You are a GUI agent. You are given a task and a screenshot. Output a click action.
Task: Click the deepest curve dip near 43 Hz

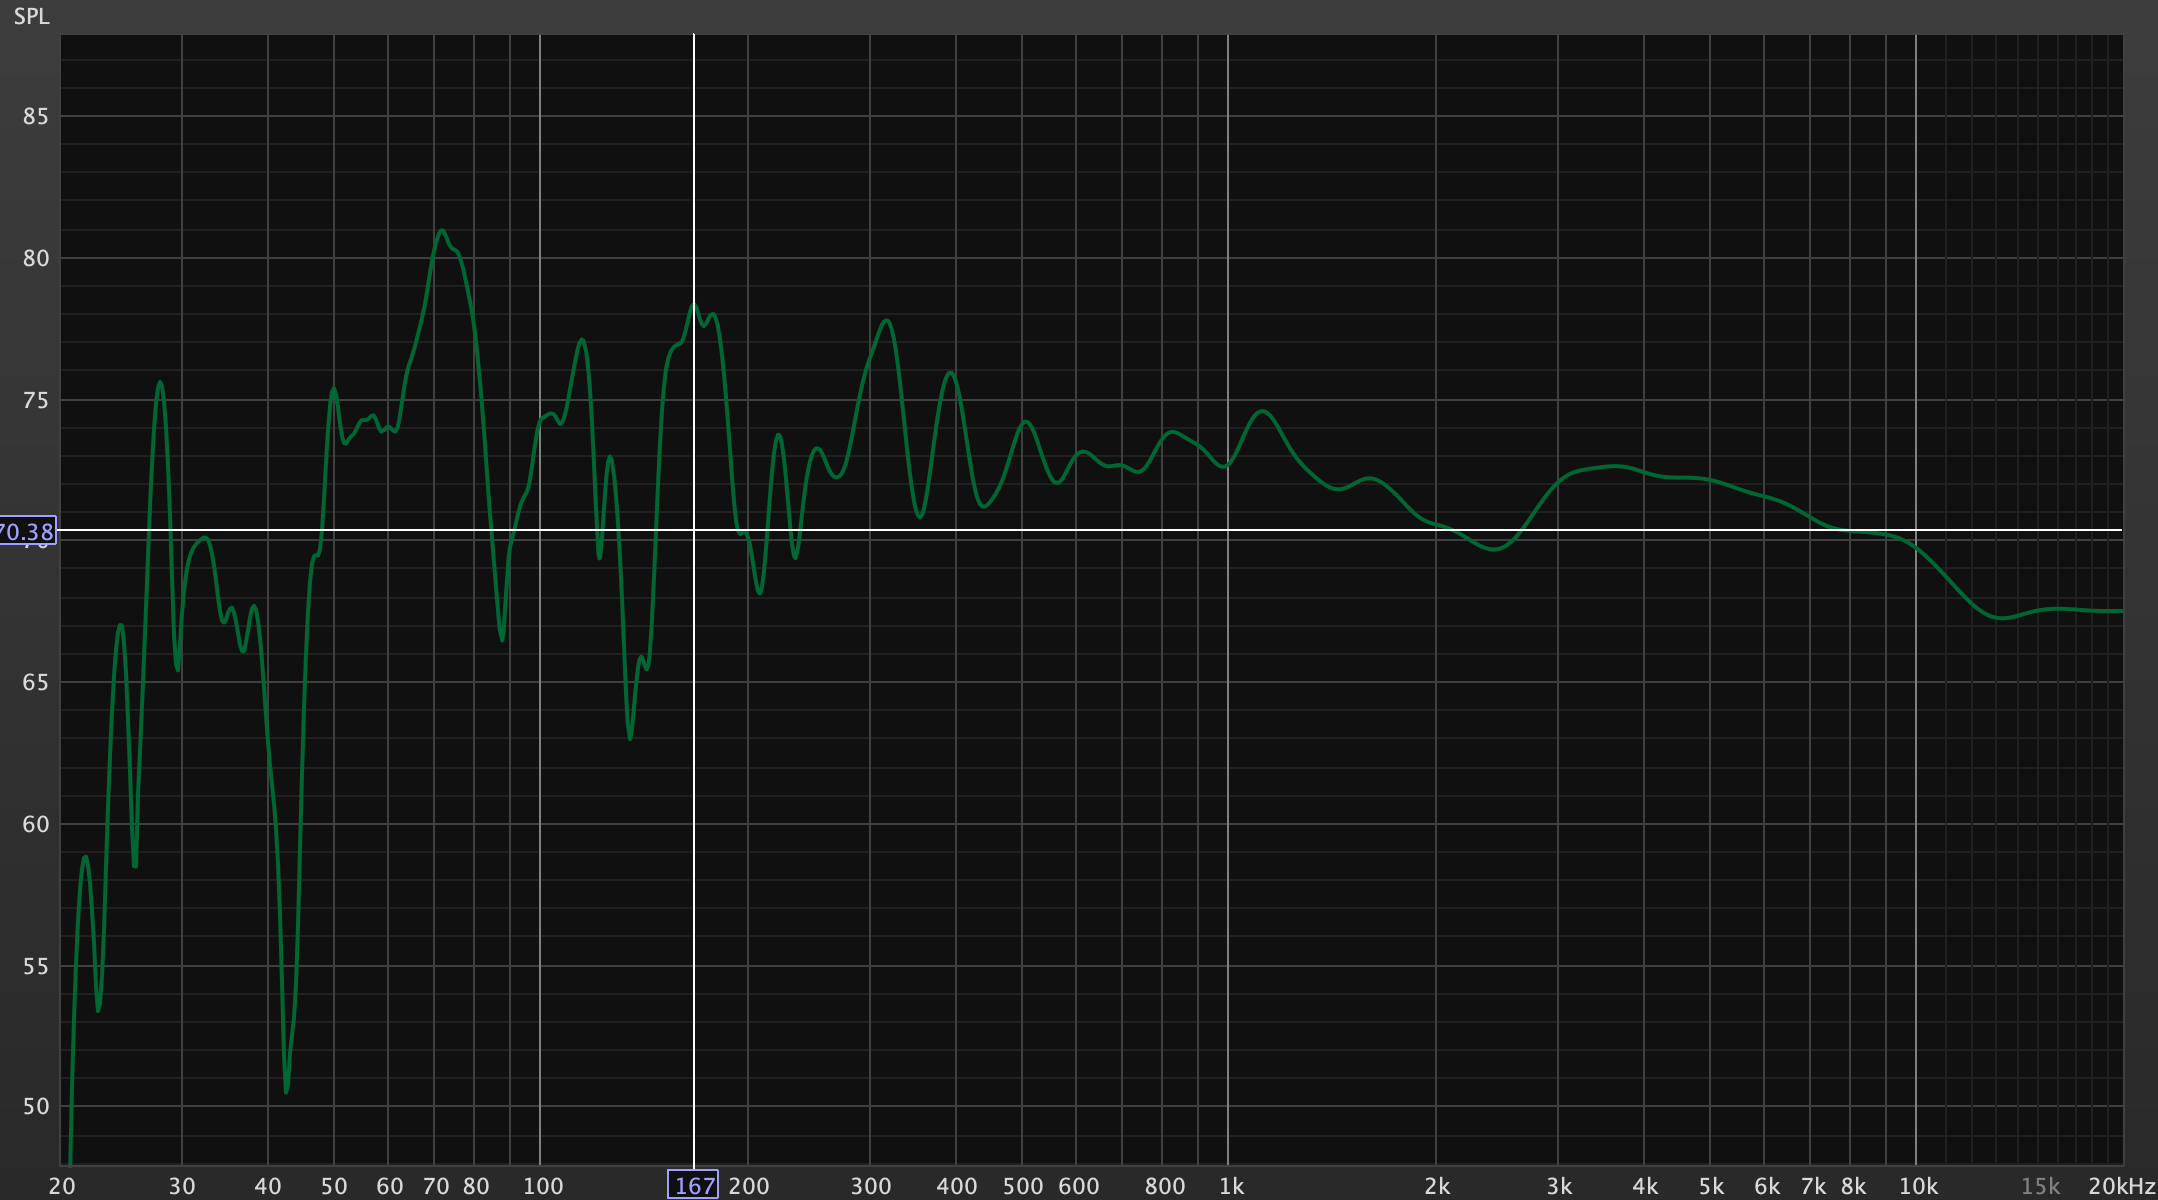click(286, 1091)
